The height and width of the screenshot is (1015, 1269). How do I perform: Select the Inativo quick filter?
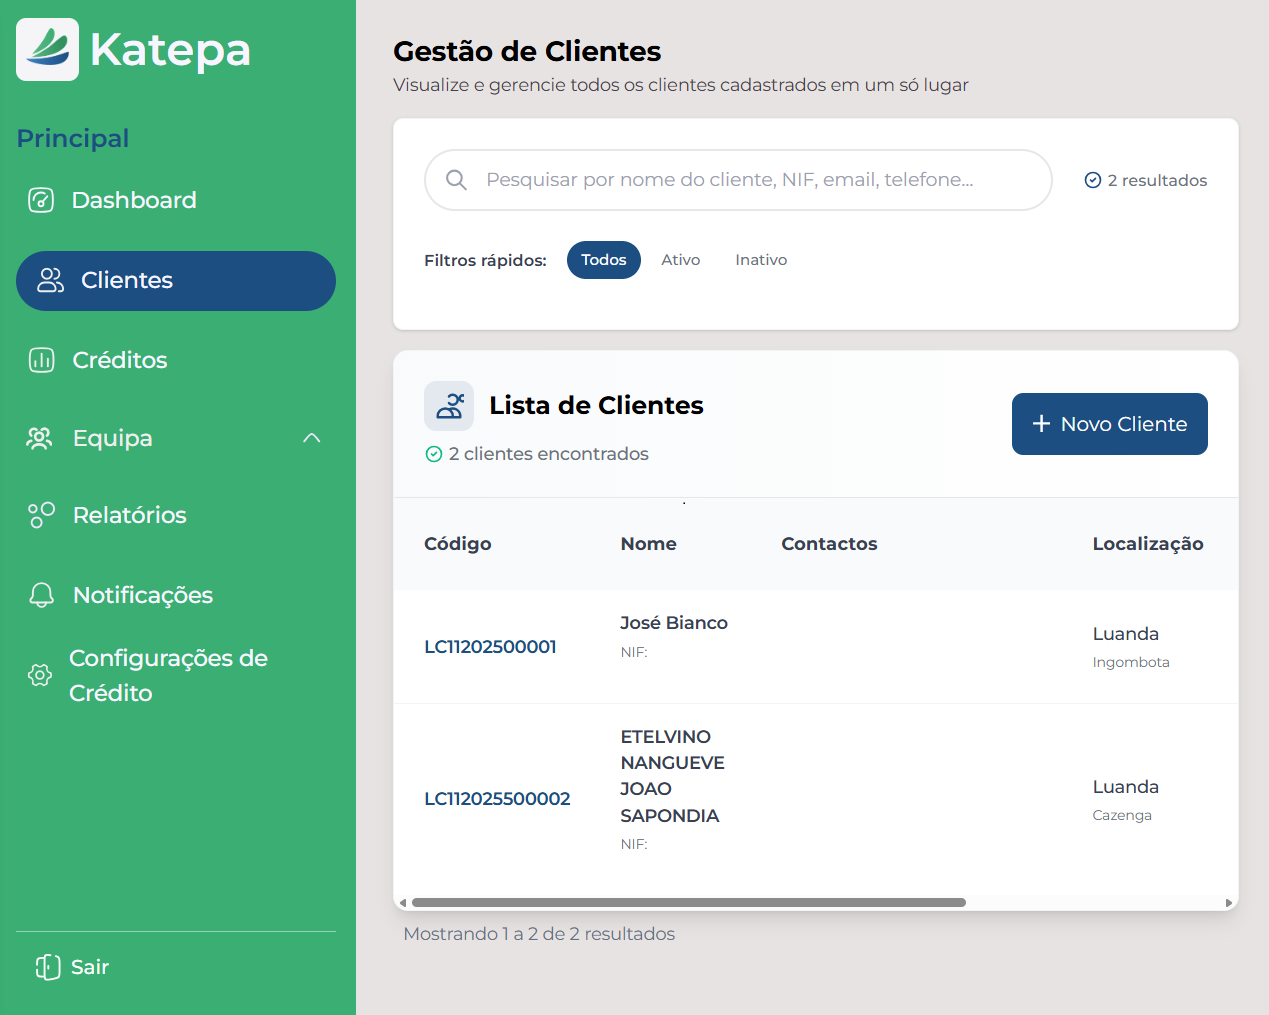pos(760,259)
